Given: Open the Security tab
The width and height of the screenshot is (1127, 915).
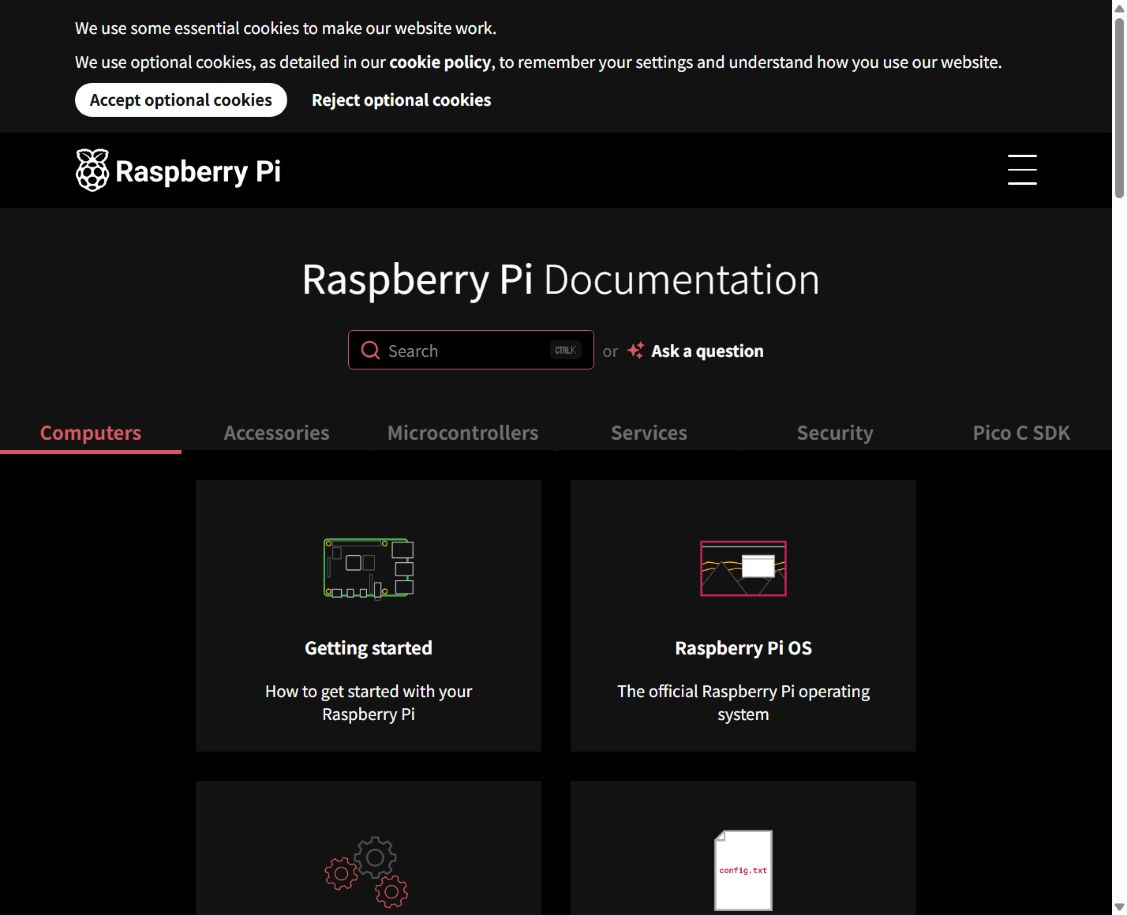Looking at the screenshot, I should click(x=835, y=433).
